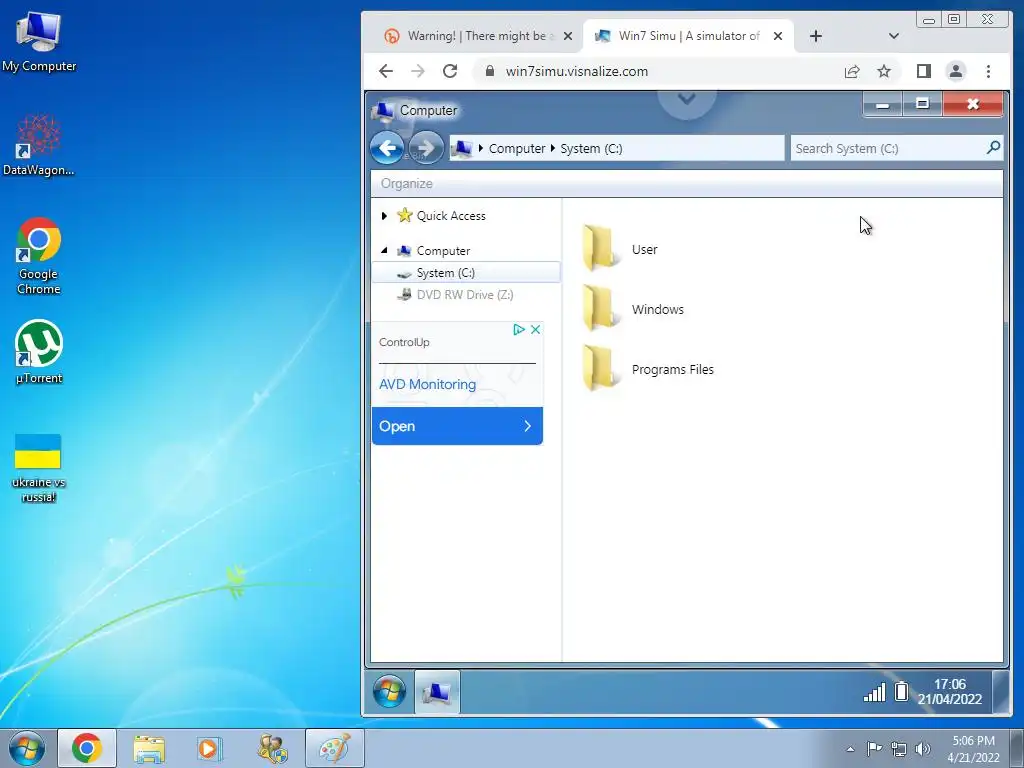Select System (C:) in navigation tree
The width and height of the screenshot is (1024, 768).
[466, 272]
